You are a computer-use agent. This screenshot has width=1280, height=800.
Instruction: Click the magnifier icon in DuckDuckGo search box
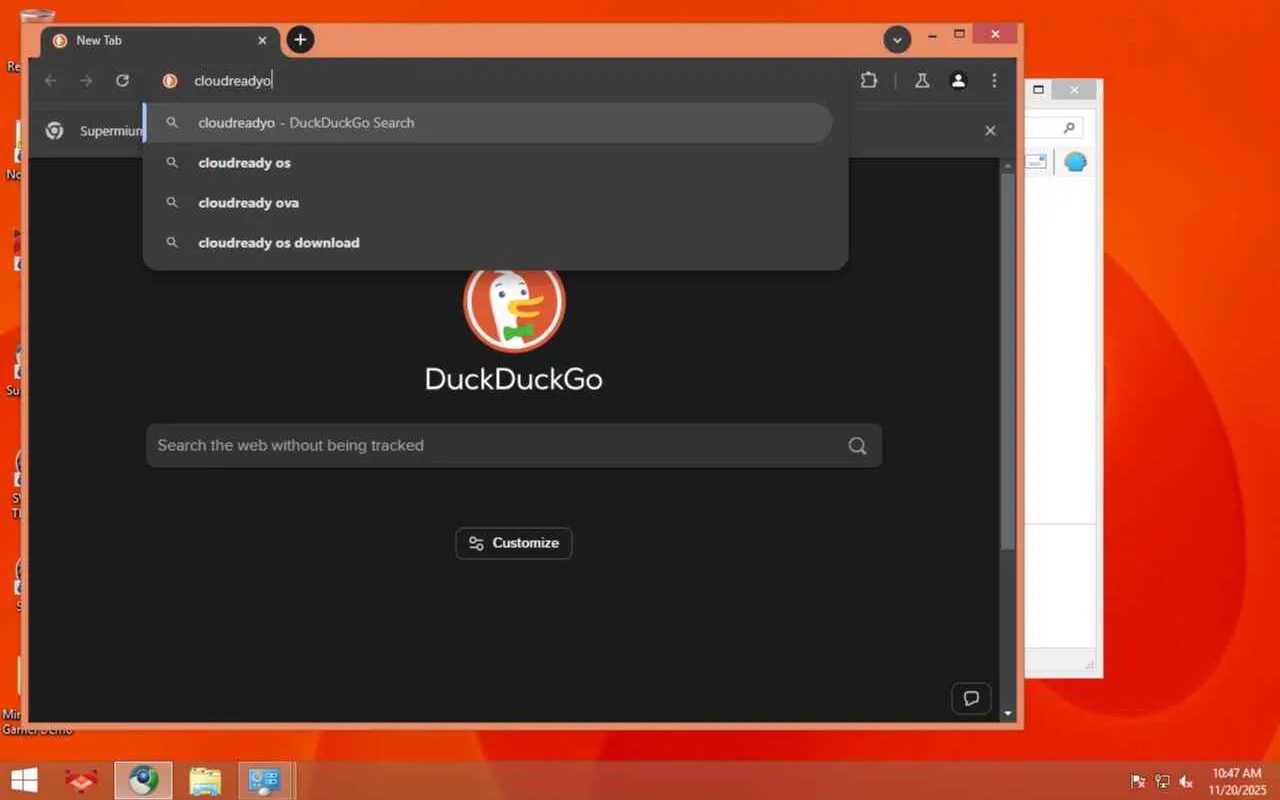coord(857,446)
